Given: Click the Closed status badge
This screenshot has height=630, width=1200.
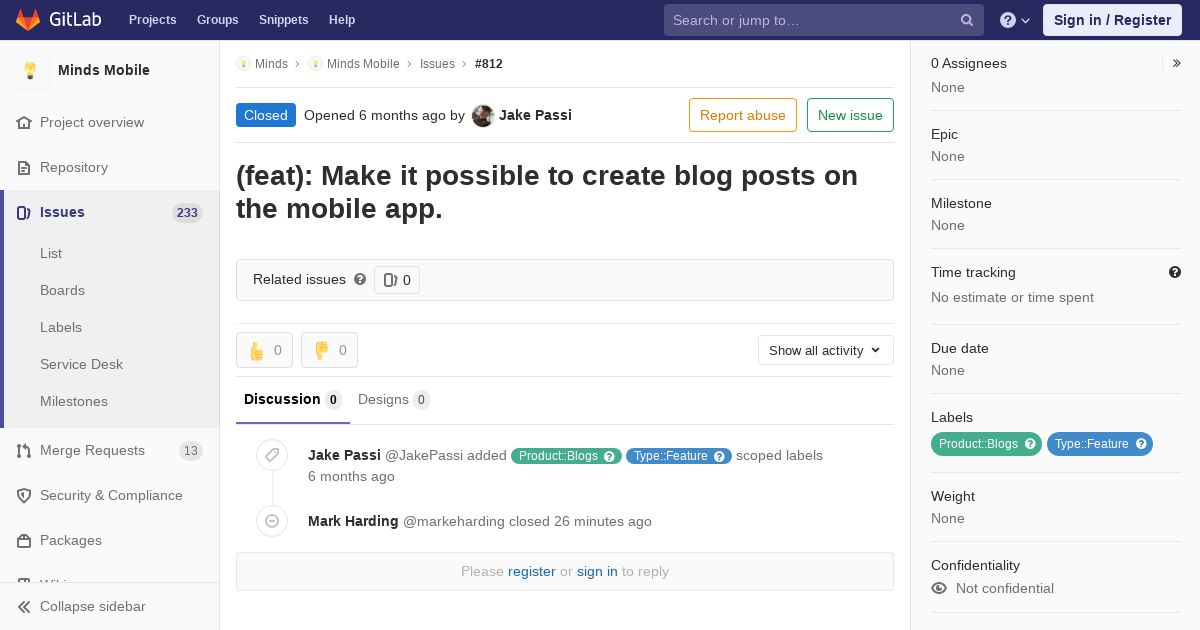Looking at the screenshot, I should pos(266,115).
